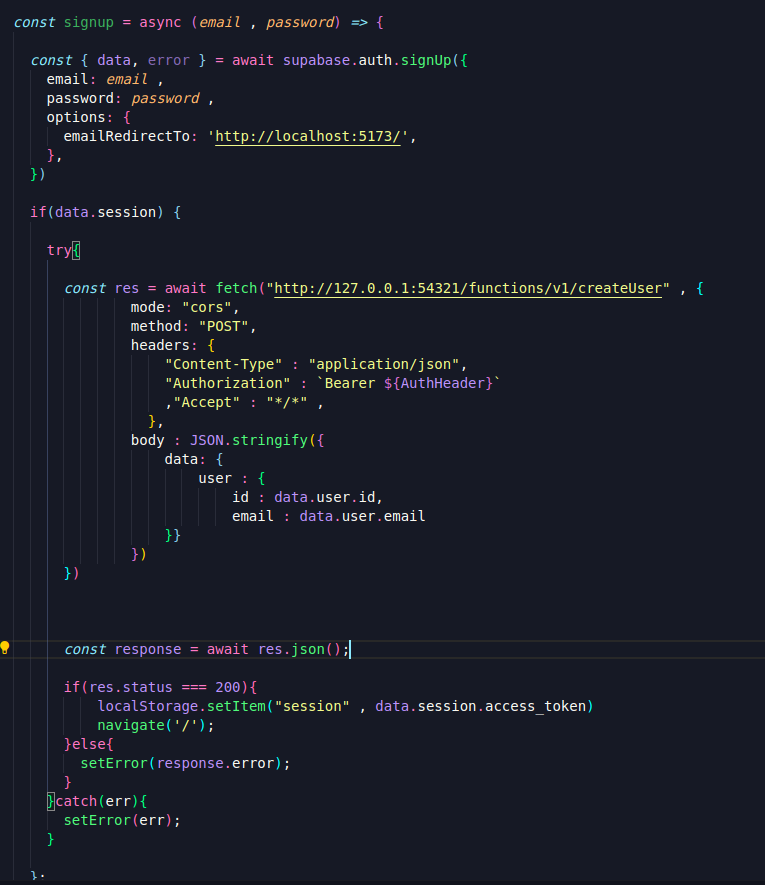The height and width of the screenshot is (885, 765).
Task: Click the lightbulb code action icon
Action: pyautogui.click(x=5, y=648)
